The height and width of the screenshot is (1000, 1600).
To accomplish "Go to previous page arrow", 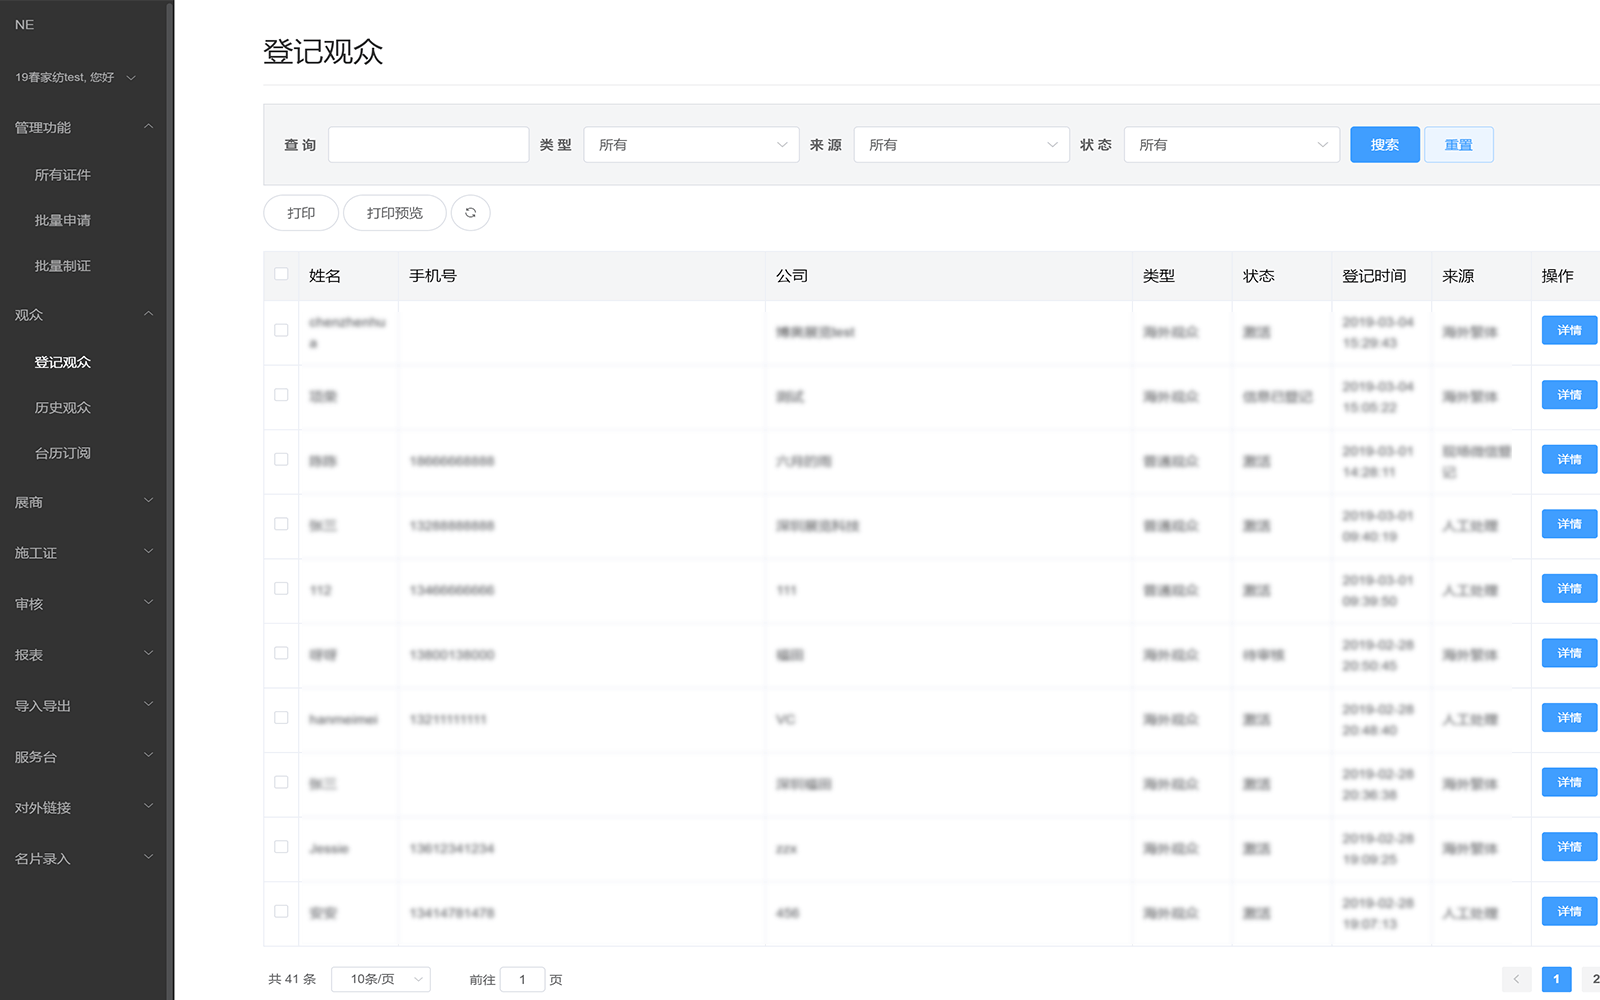I will [1516, 979].
